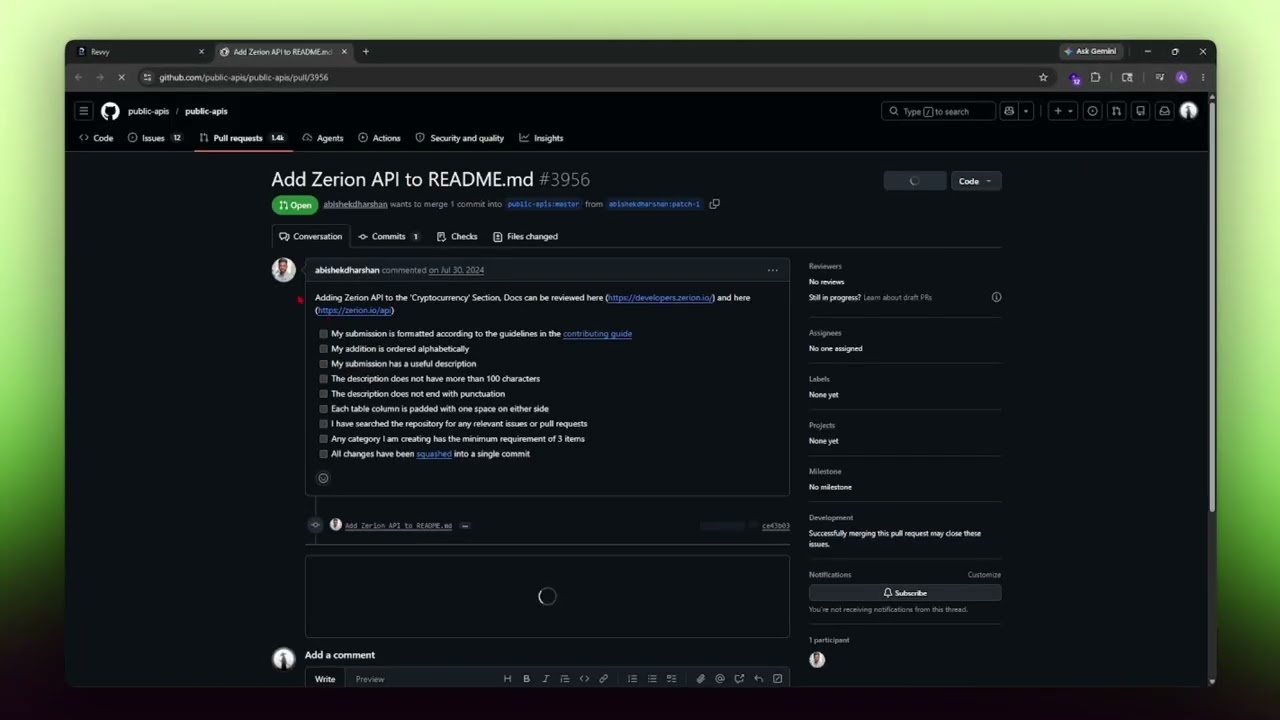Image resolution: width=1280 pixels, height=720 pixels.
Task: Check 'description does not end with punctuation'
Action: point(323,394)
